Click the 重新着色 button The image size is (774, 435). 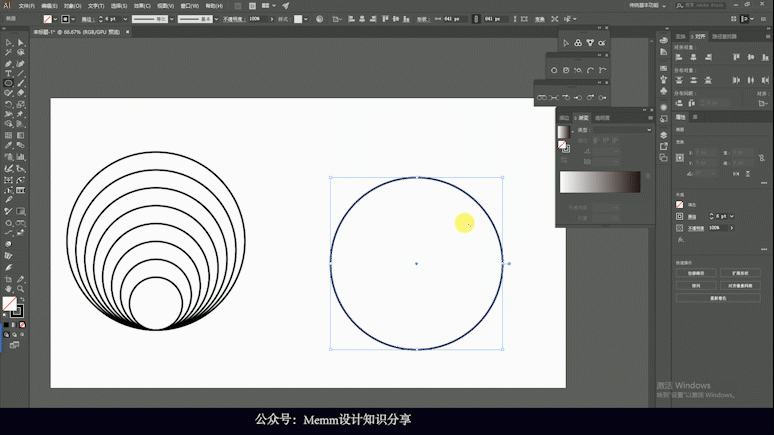pos(718,298)
